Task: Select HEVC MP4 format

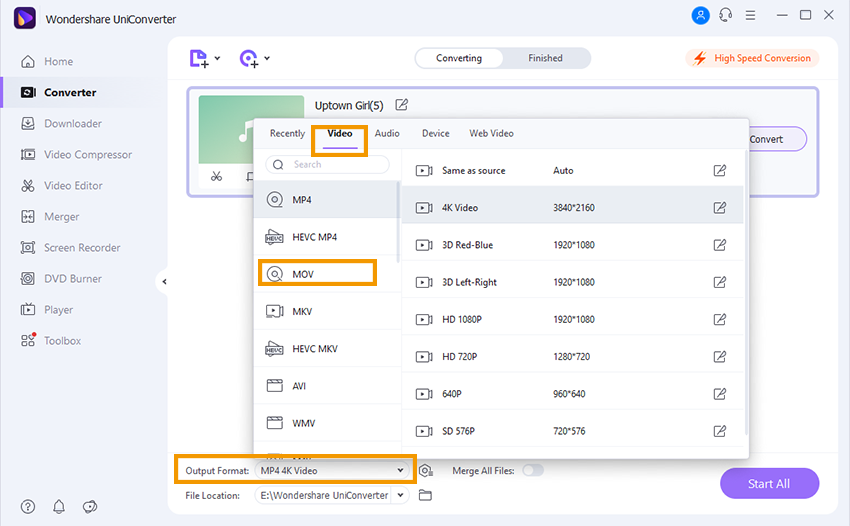Action: [327, 237]
